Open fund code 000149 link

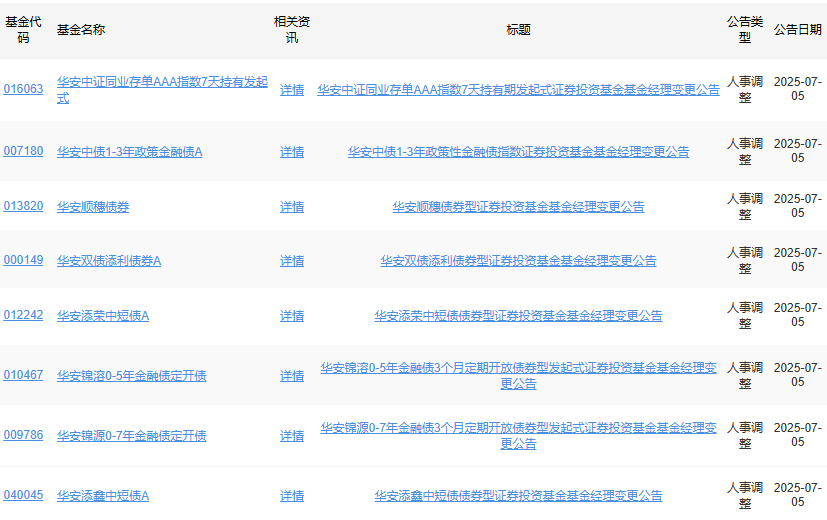pyautogui.click(x=23, y=260)
